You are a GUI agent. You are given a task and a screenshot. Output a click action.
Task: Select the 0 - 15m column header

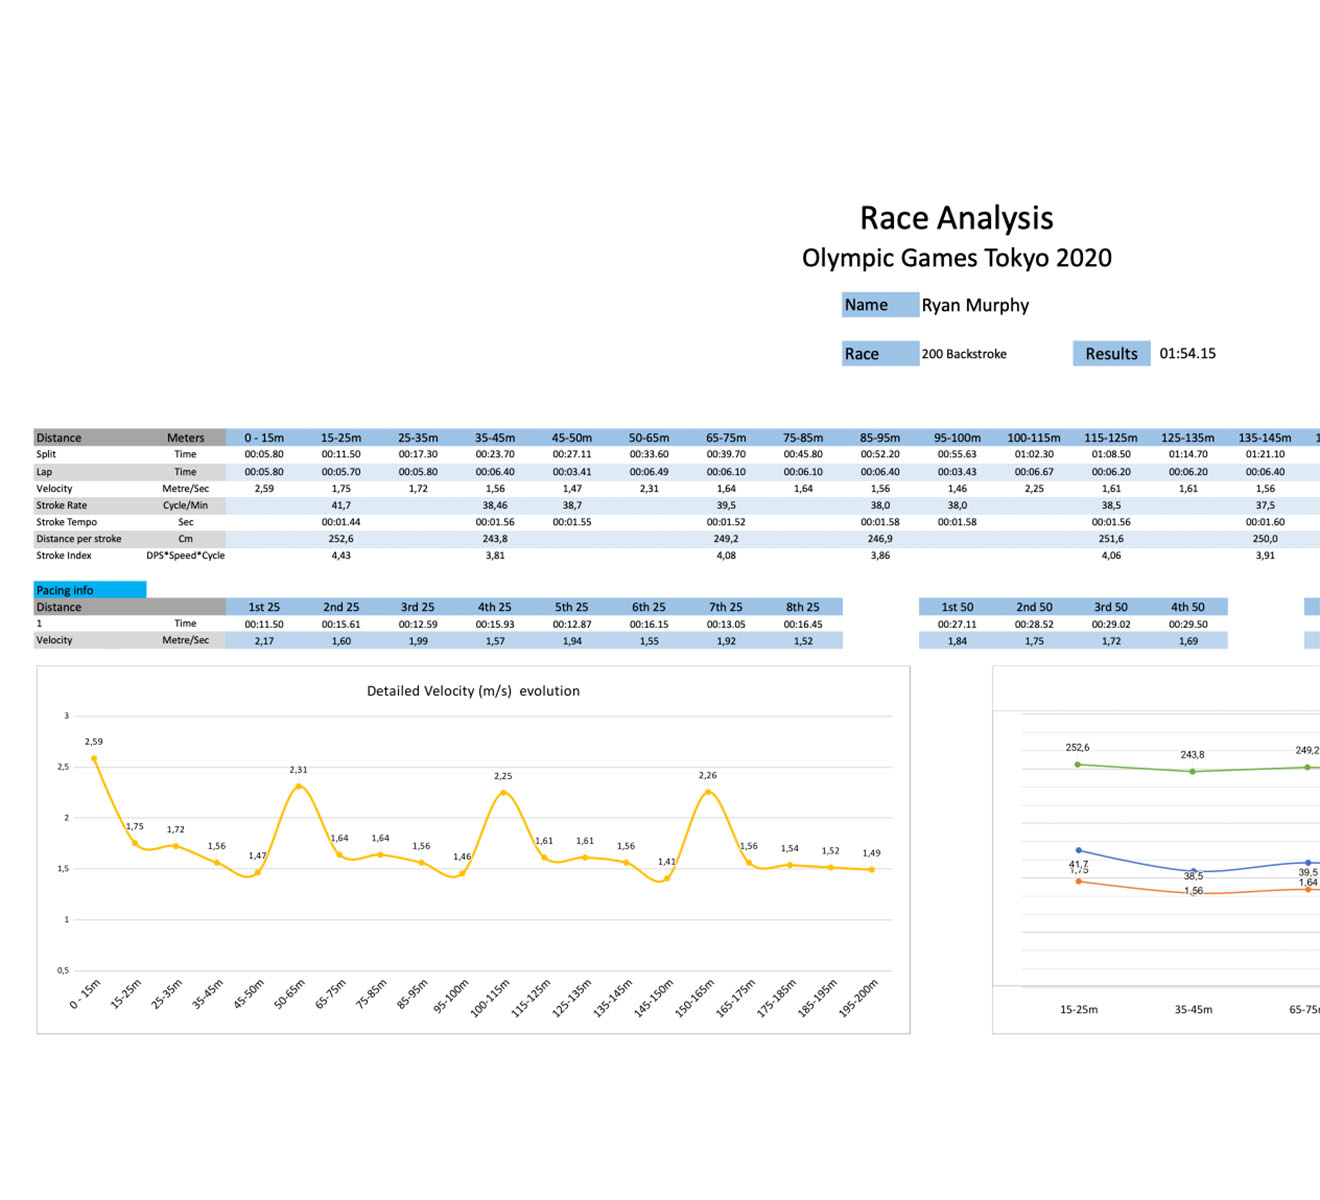point(264,438)
